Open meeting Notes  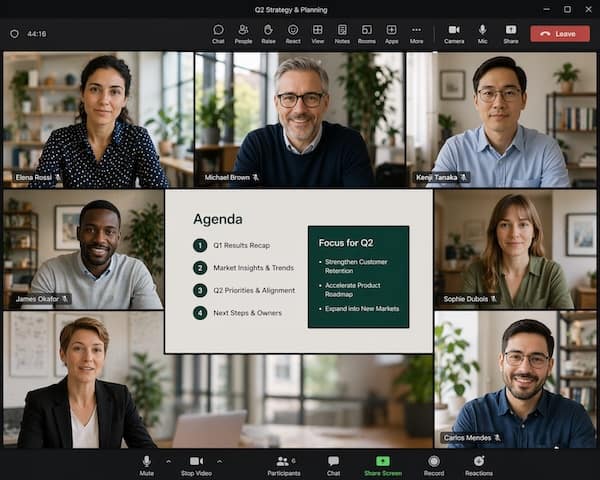[x=342, y=34]
